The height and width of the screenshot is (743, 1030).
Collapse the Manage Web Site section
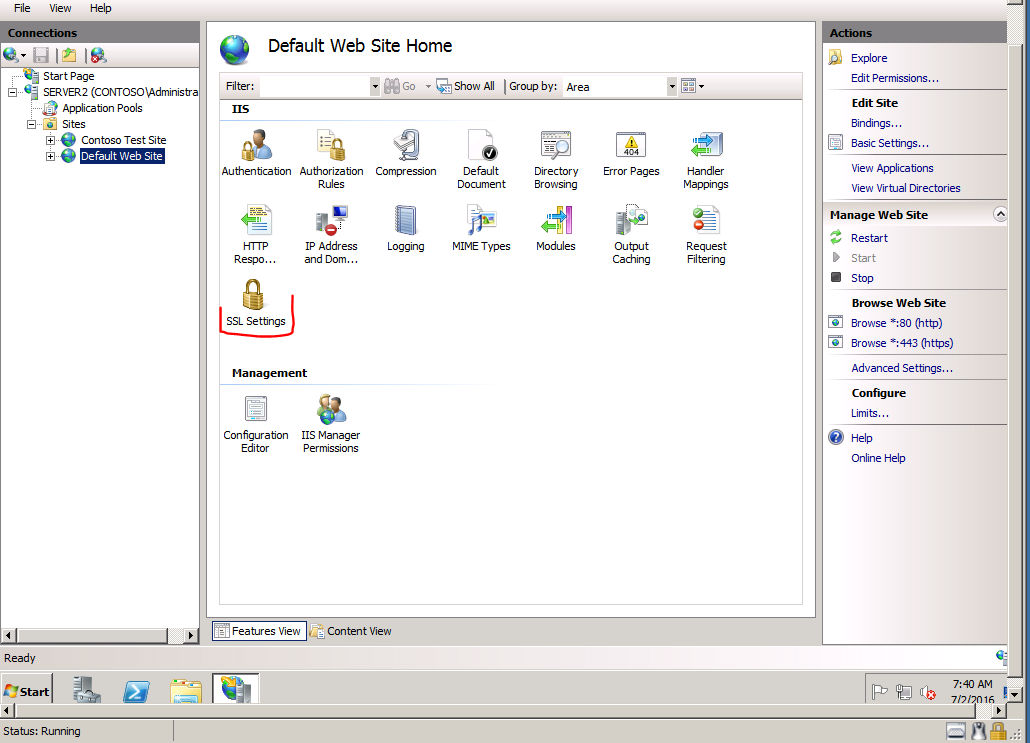(999, 214)
